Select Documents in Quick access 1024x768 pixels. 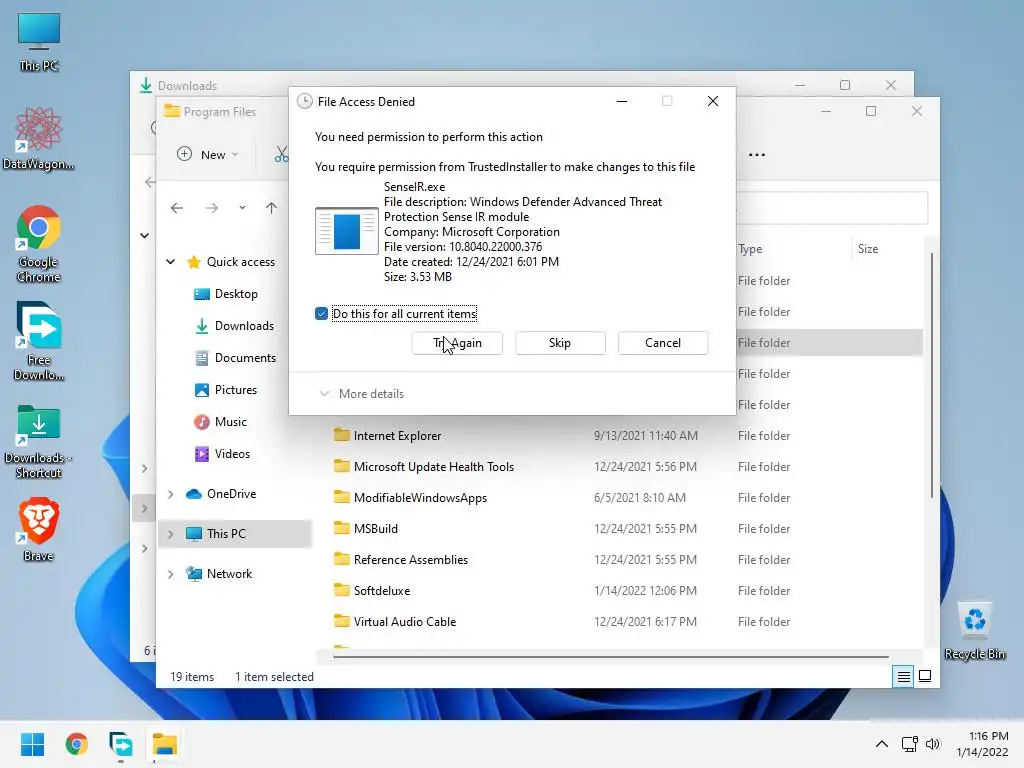pyautogui.click(x=235, y=358)
